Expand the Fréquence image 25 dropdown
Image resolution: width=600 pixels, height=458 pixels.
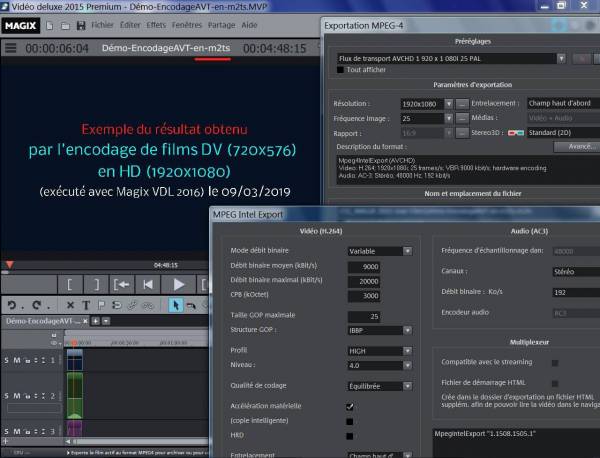pyautogui.click(x=448, y=119)
